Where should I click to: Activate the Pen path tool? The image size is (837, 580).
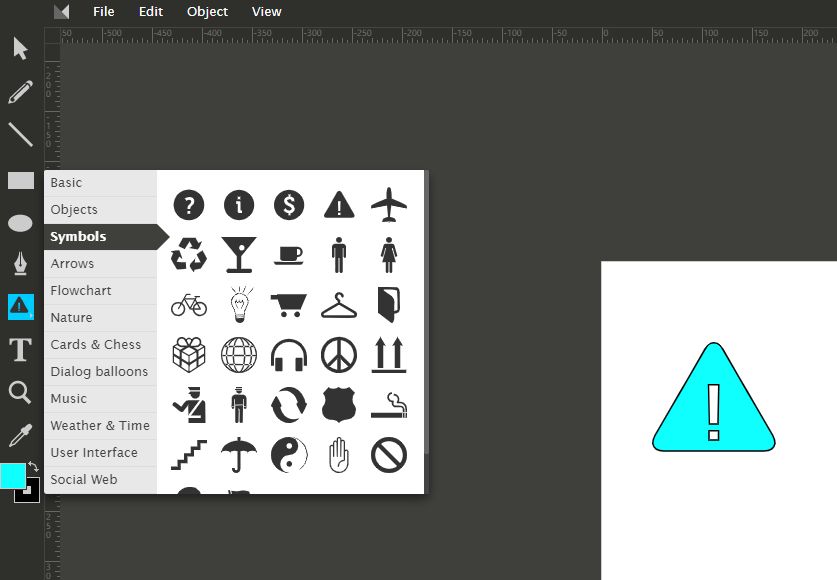[21, 264]
